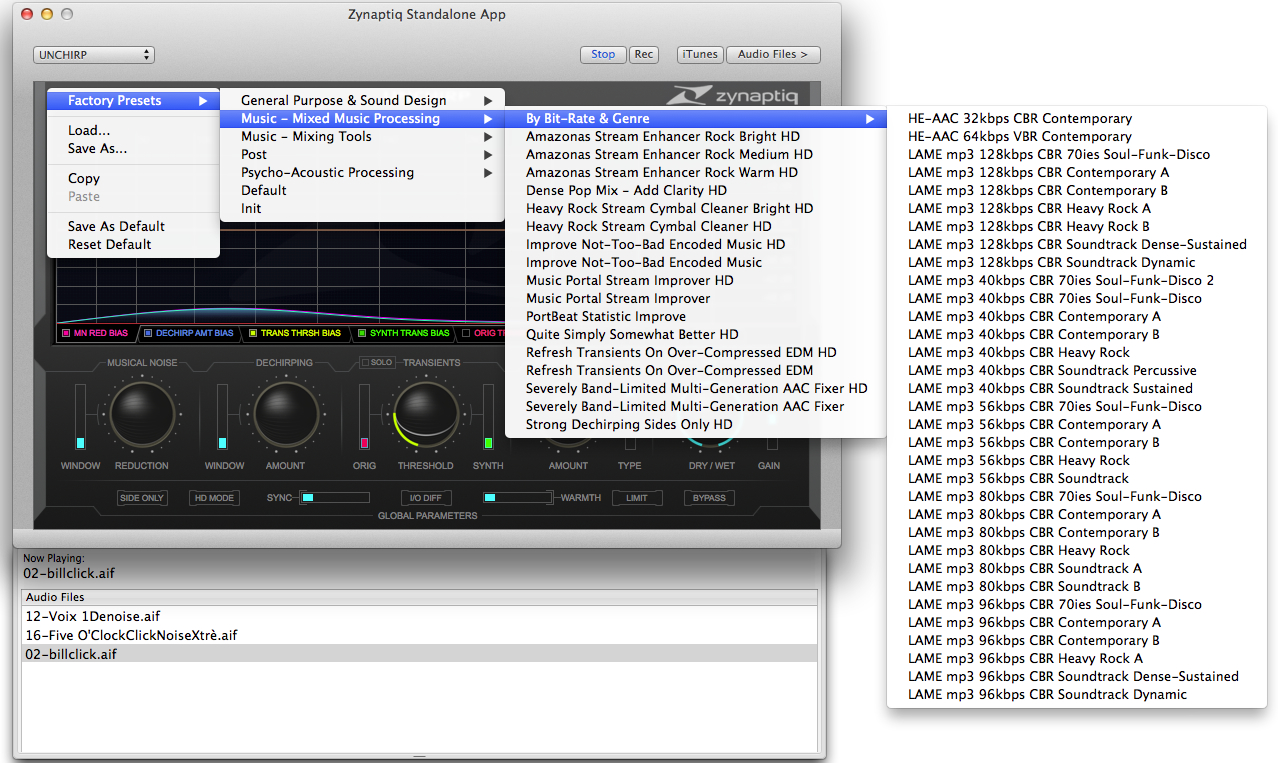Select Dense Pop Mix - Add Clarity HD
The width and height of the screenshot is (1278, 763).
[x=626, y=190]
